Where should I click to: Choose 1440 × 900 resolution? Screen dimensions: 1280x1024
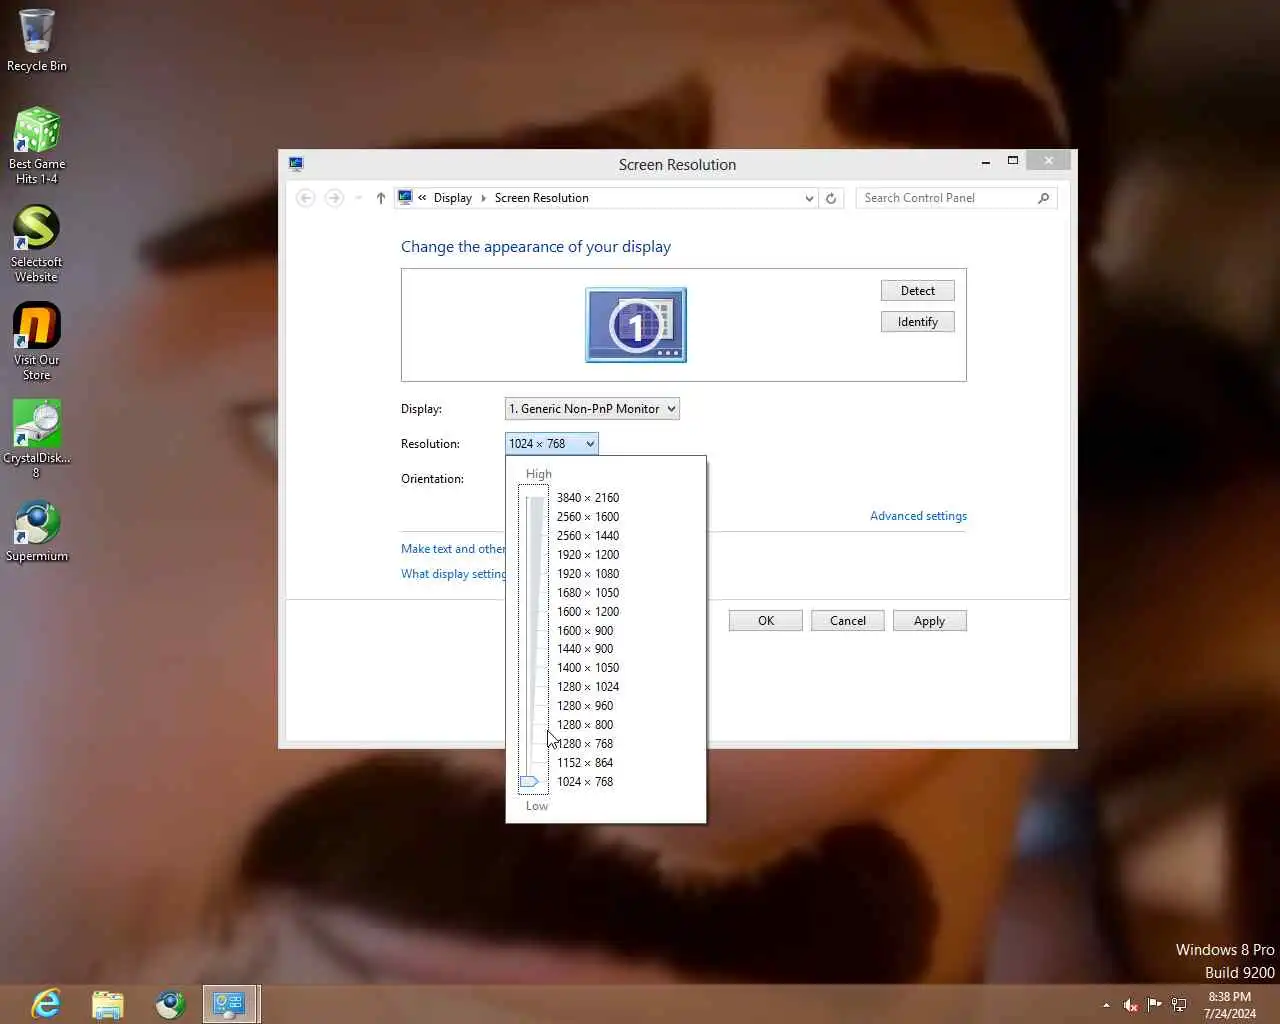point(585,649)
